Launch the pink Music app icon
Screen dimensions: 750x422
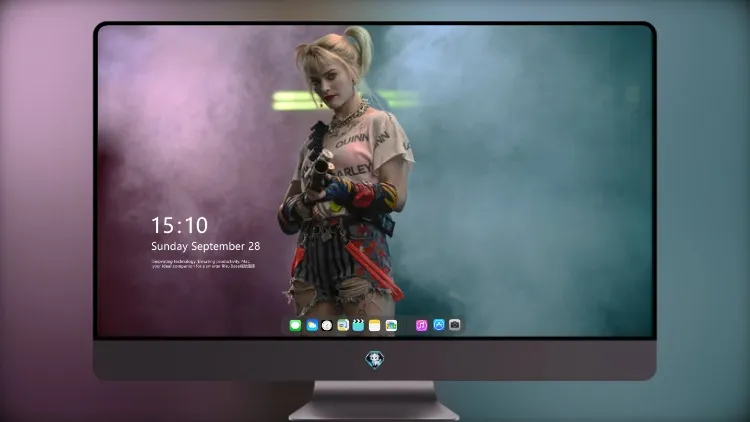pyautogui.click(x=421, y=325)
